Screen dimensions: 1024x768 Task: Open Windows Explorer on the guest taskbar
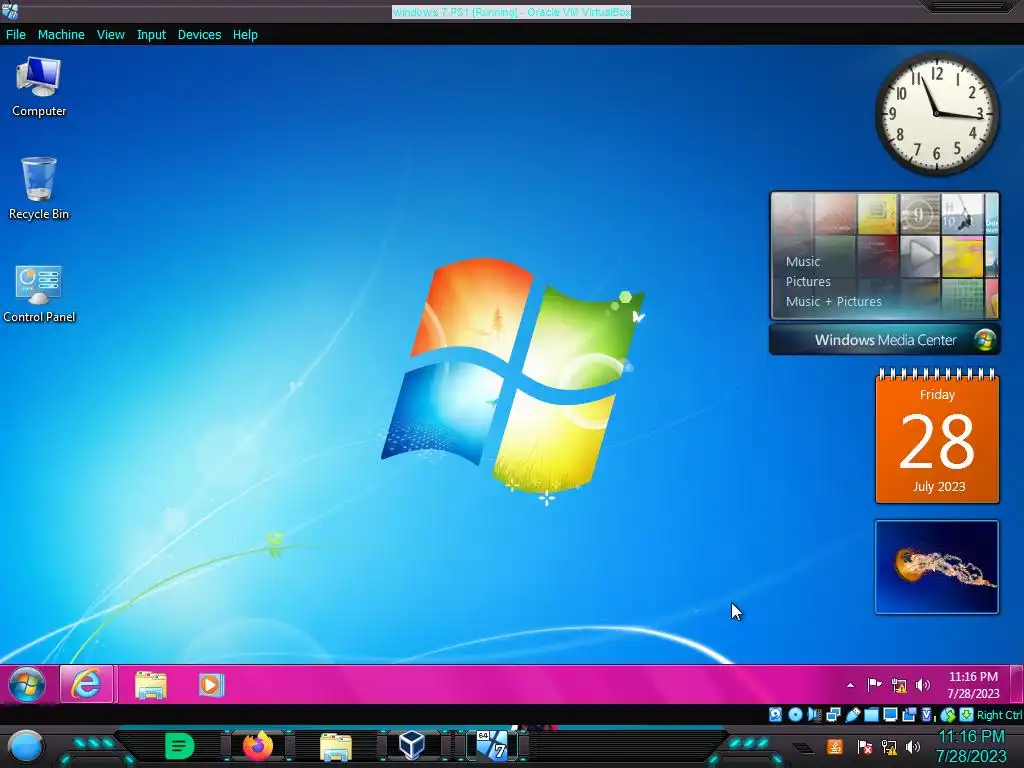pyautogui.click(x=151, y=684)
